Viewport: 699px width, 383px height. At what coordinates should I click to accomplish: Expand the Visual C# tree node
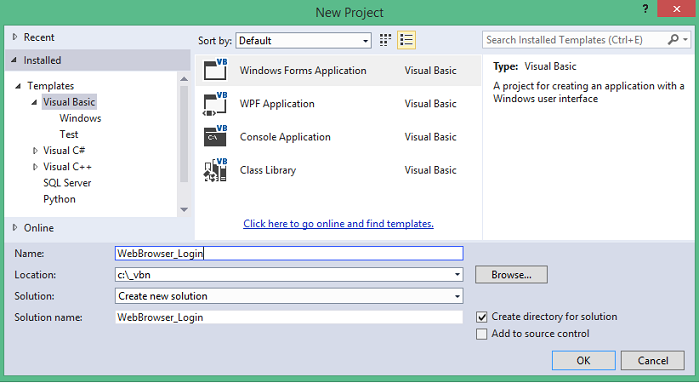click(x=35, y=151)
